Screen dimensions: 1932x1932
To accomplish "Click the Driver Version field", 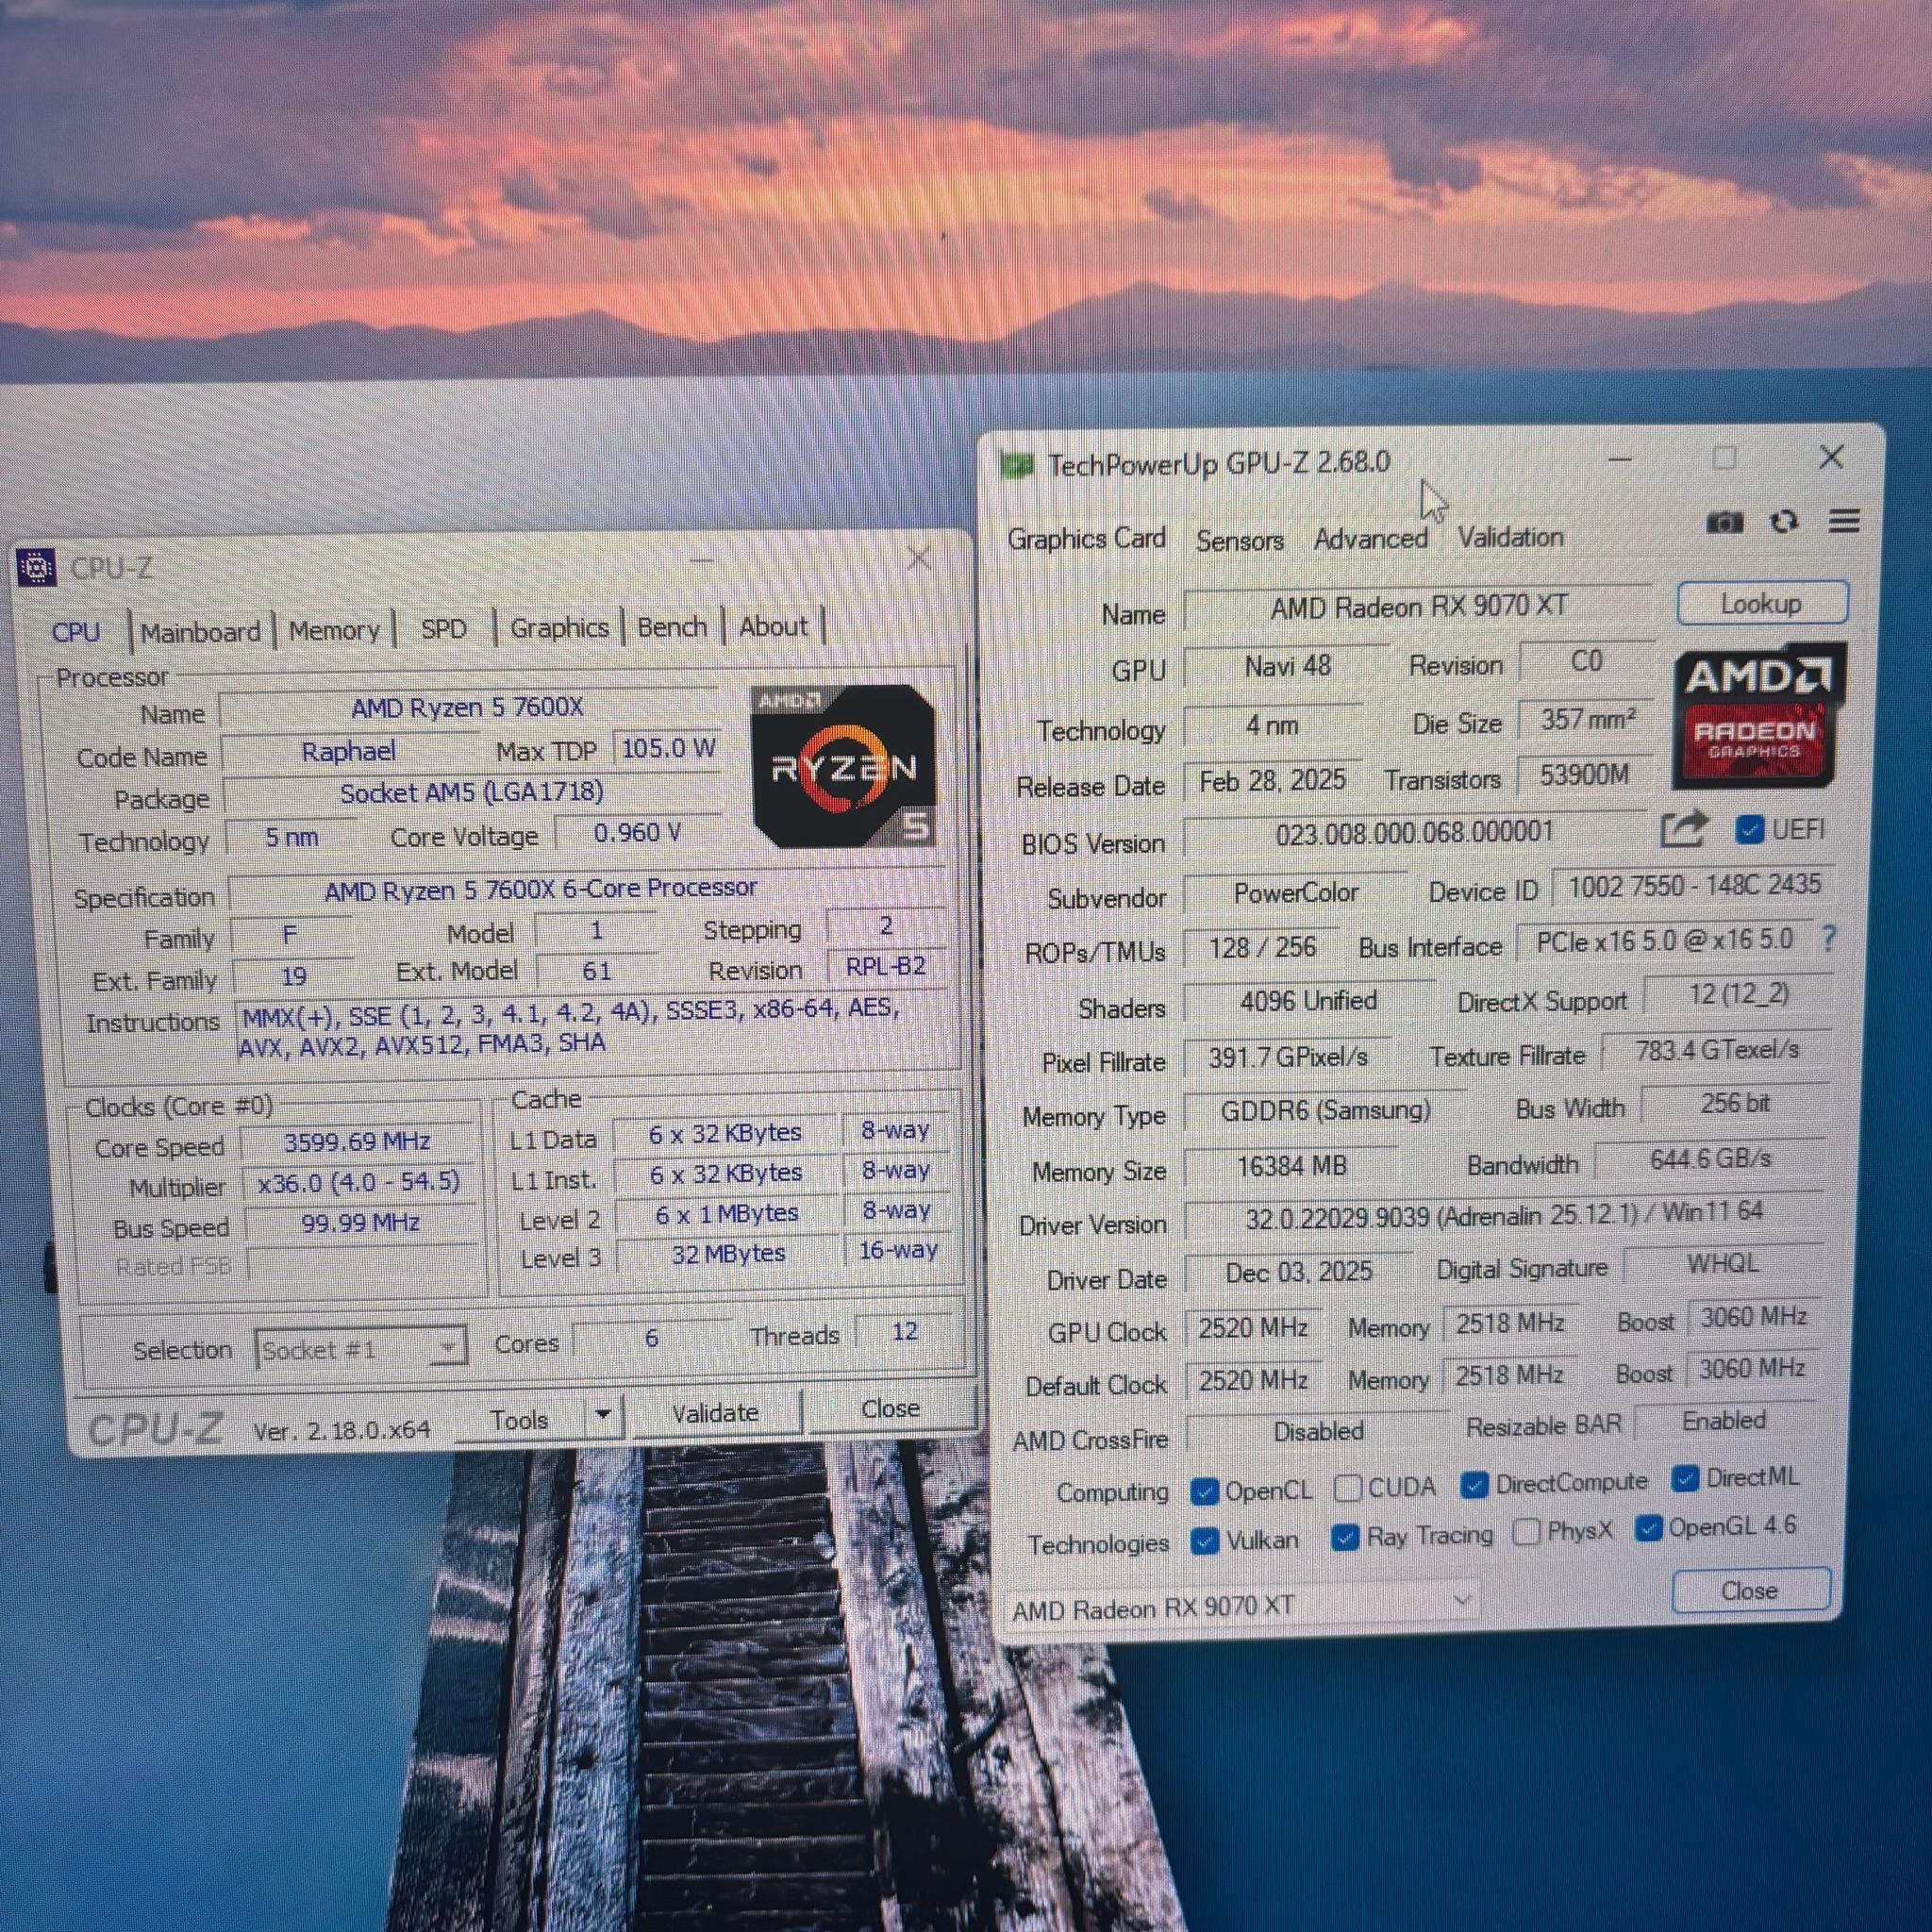I will [1505, 1217].
